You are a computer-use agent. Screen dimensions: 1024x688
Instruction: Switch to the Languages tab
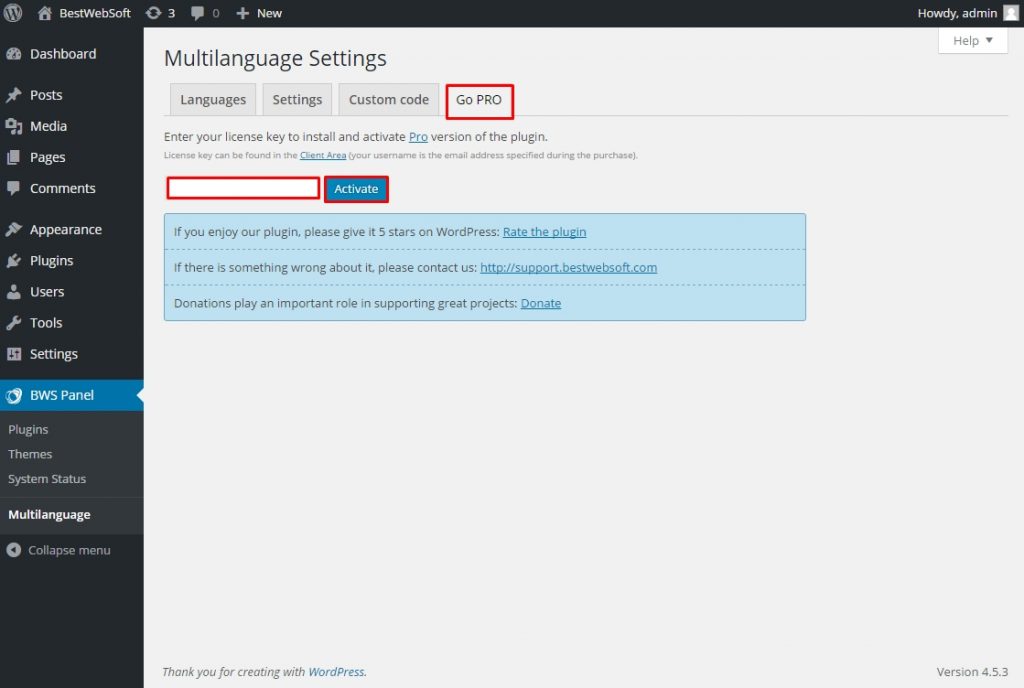[x=212, y=99]
